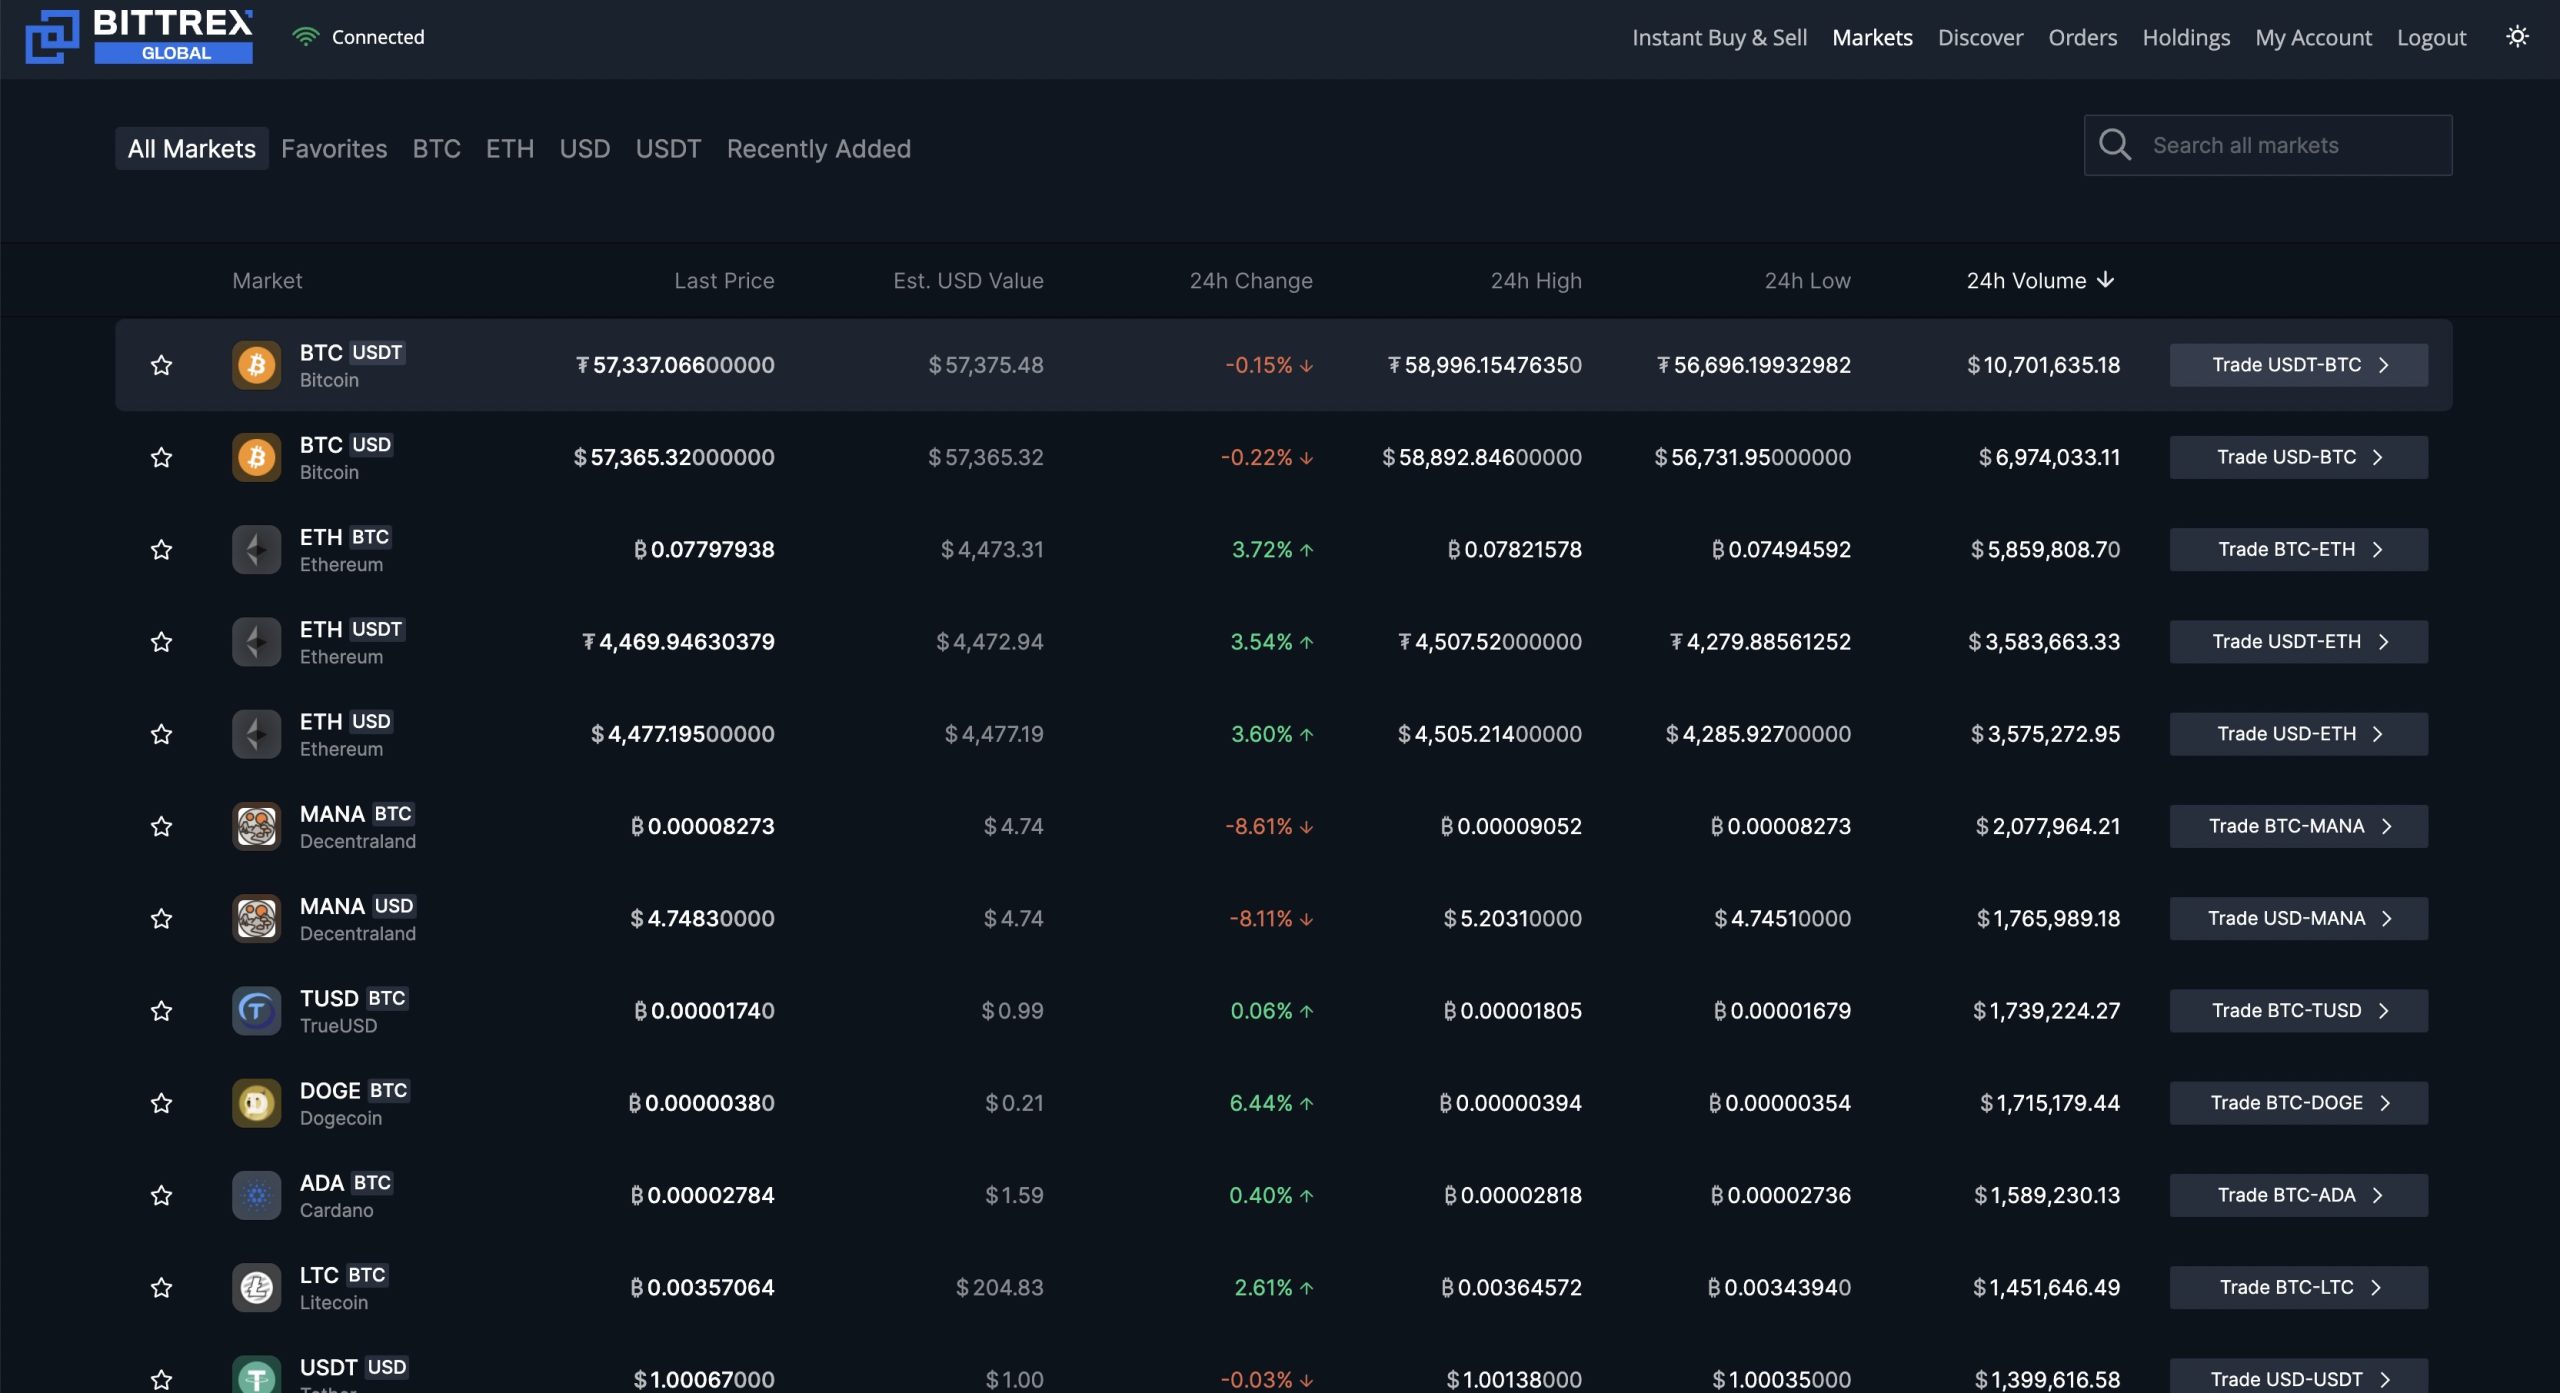Screen dimensions: 2560x1393
Task: Click the search magnifier icon
Action: pos(2115,144)
